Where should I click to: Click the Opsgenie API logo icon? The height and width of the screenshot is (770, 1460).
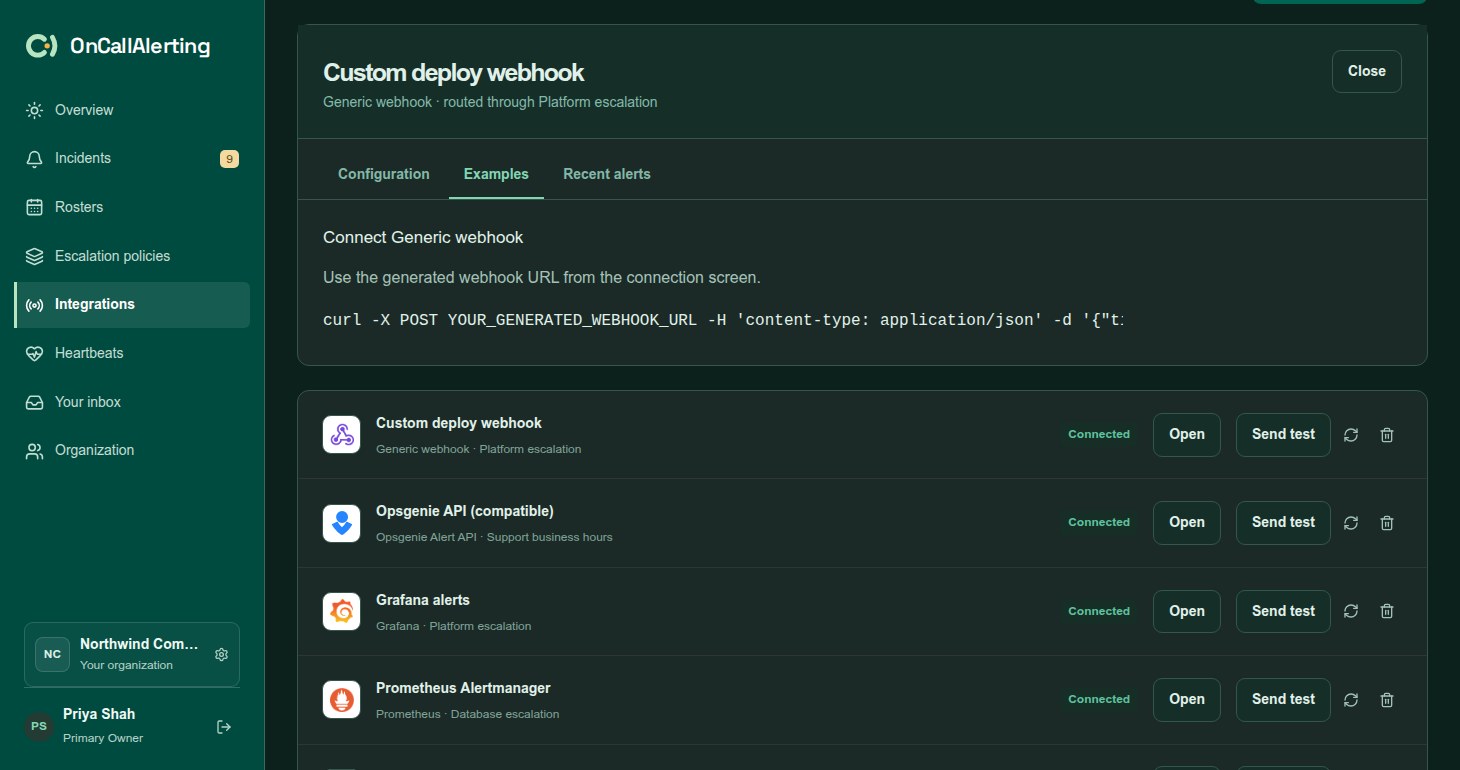click(x=341, y=522)
